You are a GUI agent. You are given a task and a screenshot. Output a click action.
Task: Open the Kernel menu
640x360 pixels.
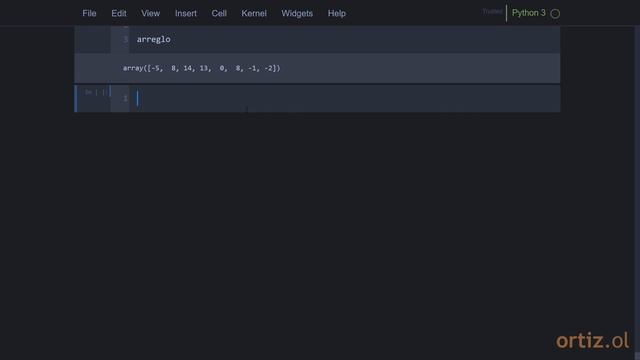coord(253,13)
